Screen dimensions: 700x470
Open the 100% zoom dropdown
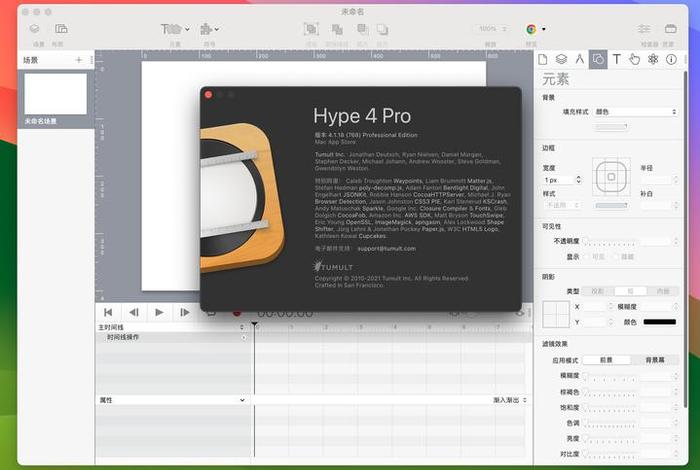[491, 29]
